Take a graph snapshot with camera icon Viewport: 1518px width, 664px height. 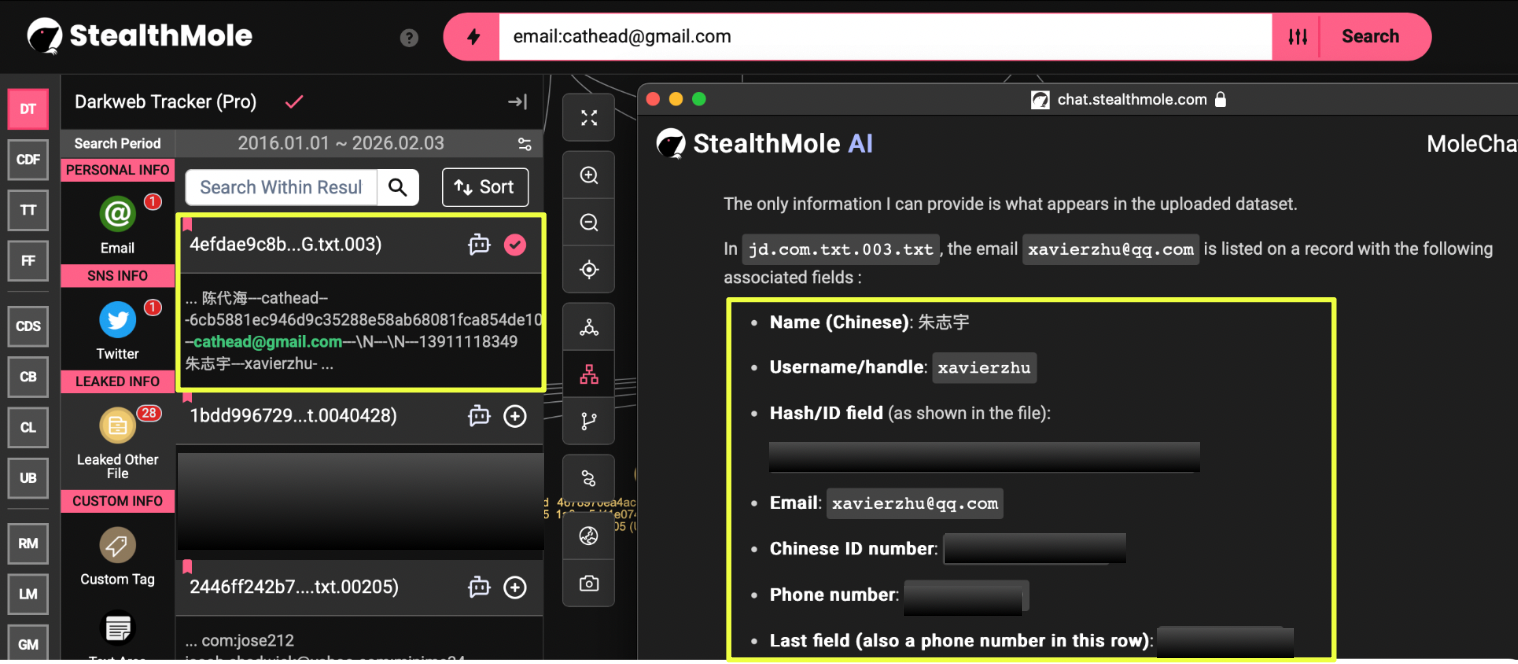click(589, 583)
